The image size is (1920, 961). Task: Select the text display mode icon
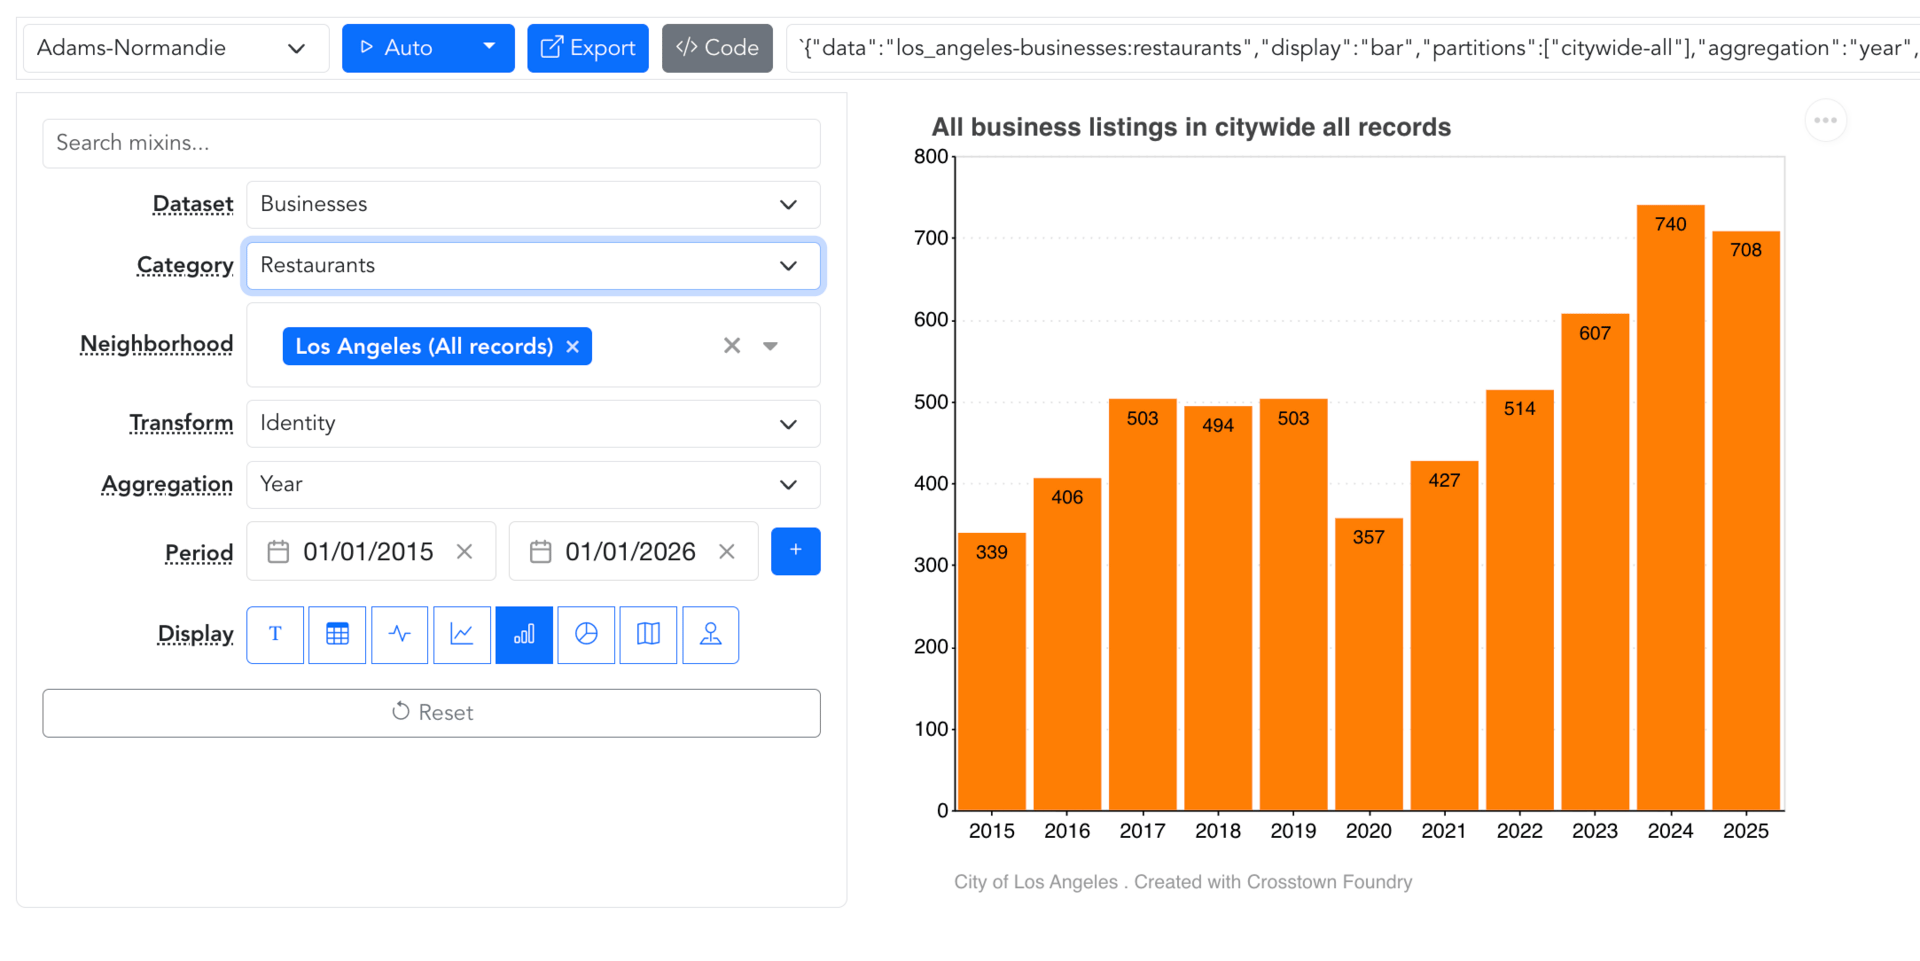coord(275,635)
